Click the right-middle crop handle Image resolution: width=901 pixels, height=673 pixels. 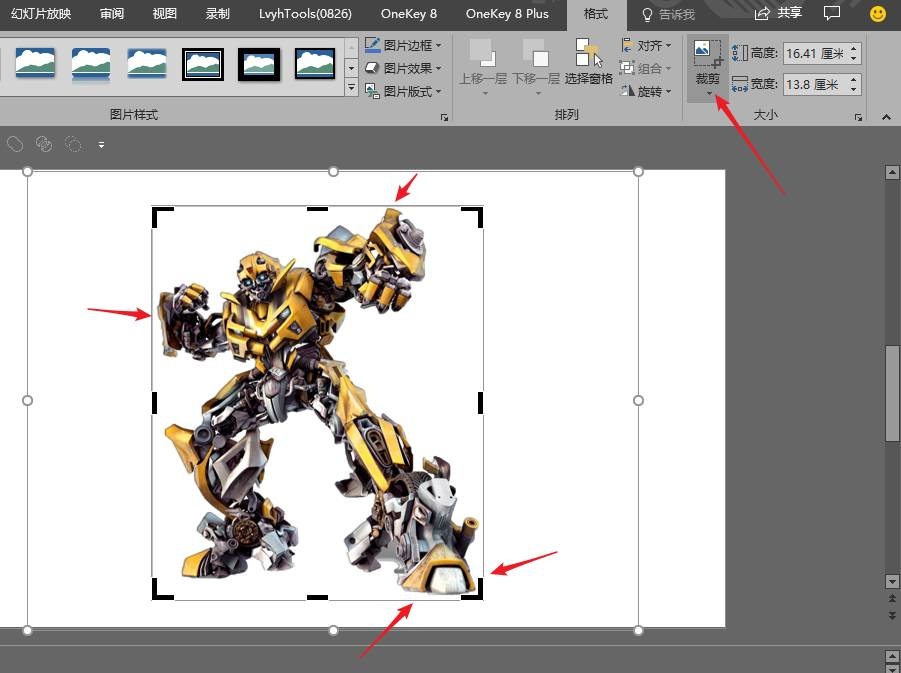(x=480, y=403)
